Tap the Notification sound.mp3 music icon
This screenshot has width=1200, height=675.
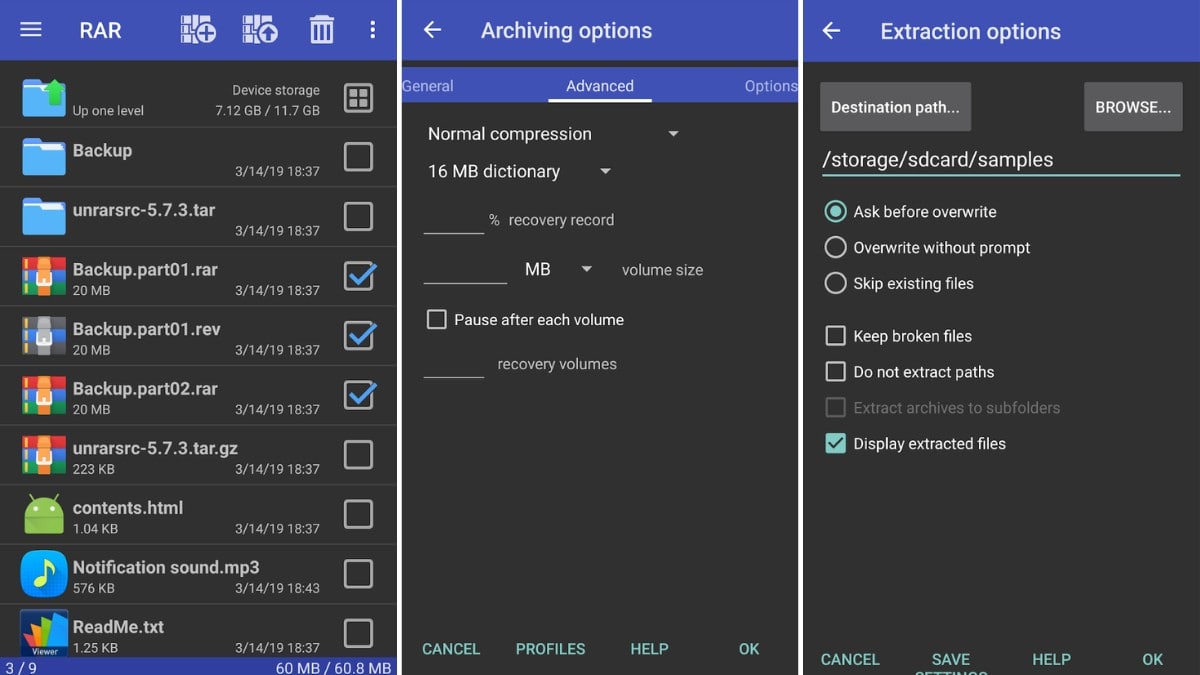coord(44,574)
